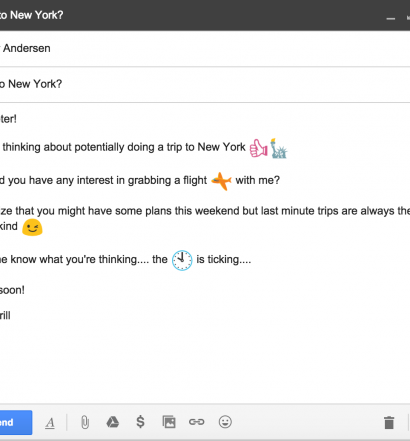Insert files using Google Drive icon
Image resolution: width=410 pixels, height=441 pixels.
pyautogui.click(x=113, y=422)
